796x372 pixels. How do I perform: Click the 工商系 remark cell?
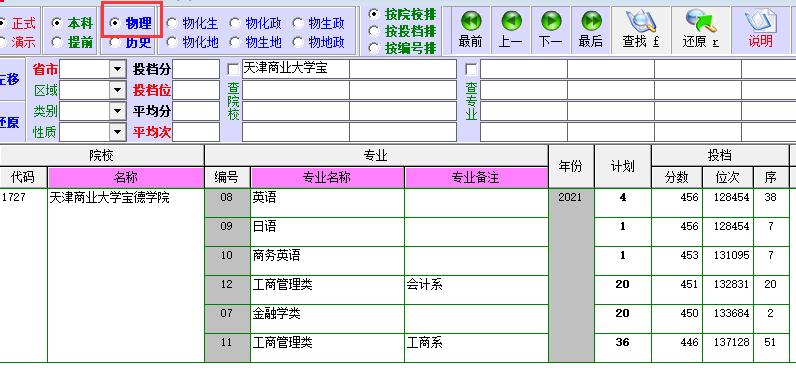[476, 348]
